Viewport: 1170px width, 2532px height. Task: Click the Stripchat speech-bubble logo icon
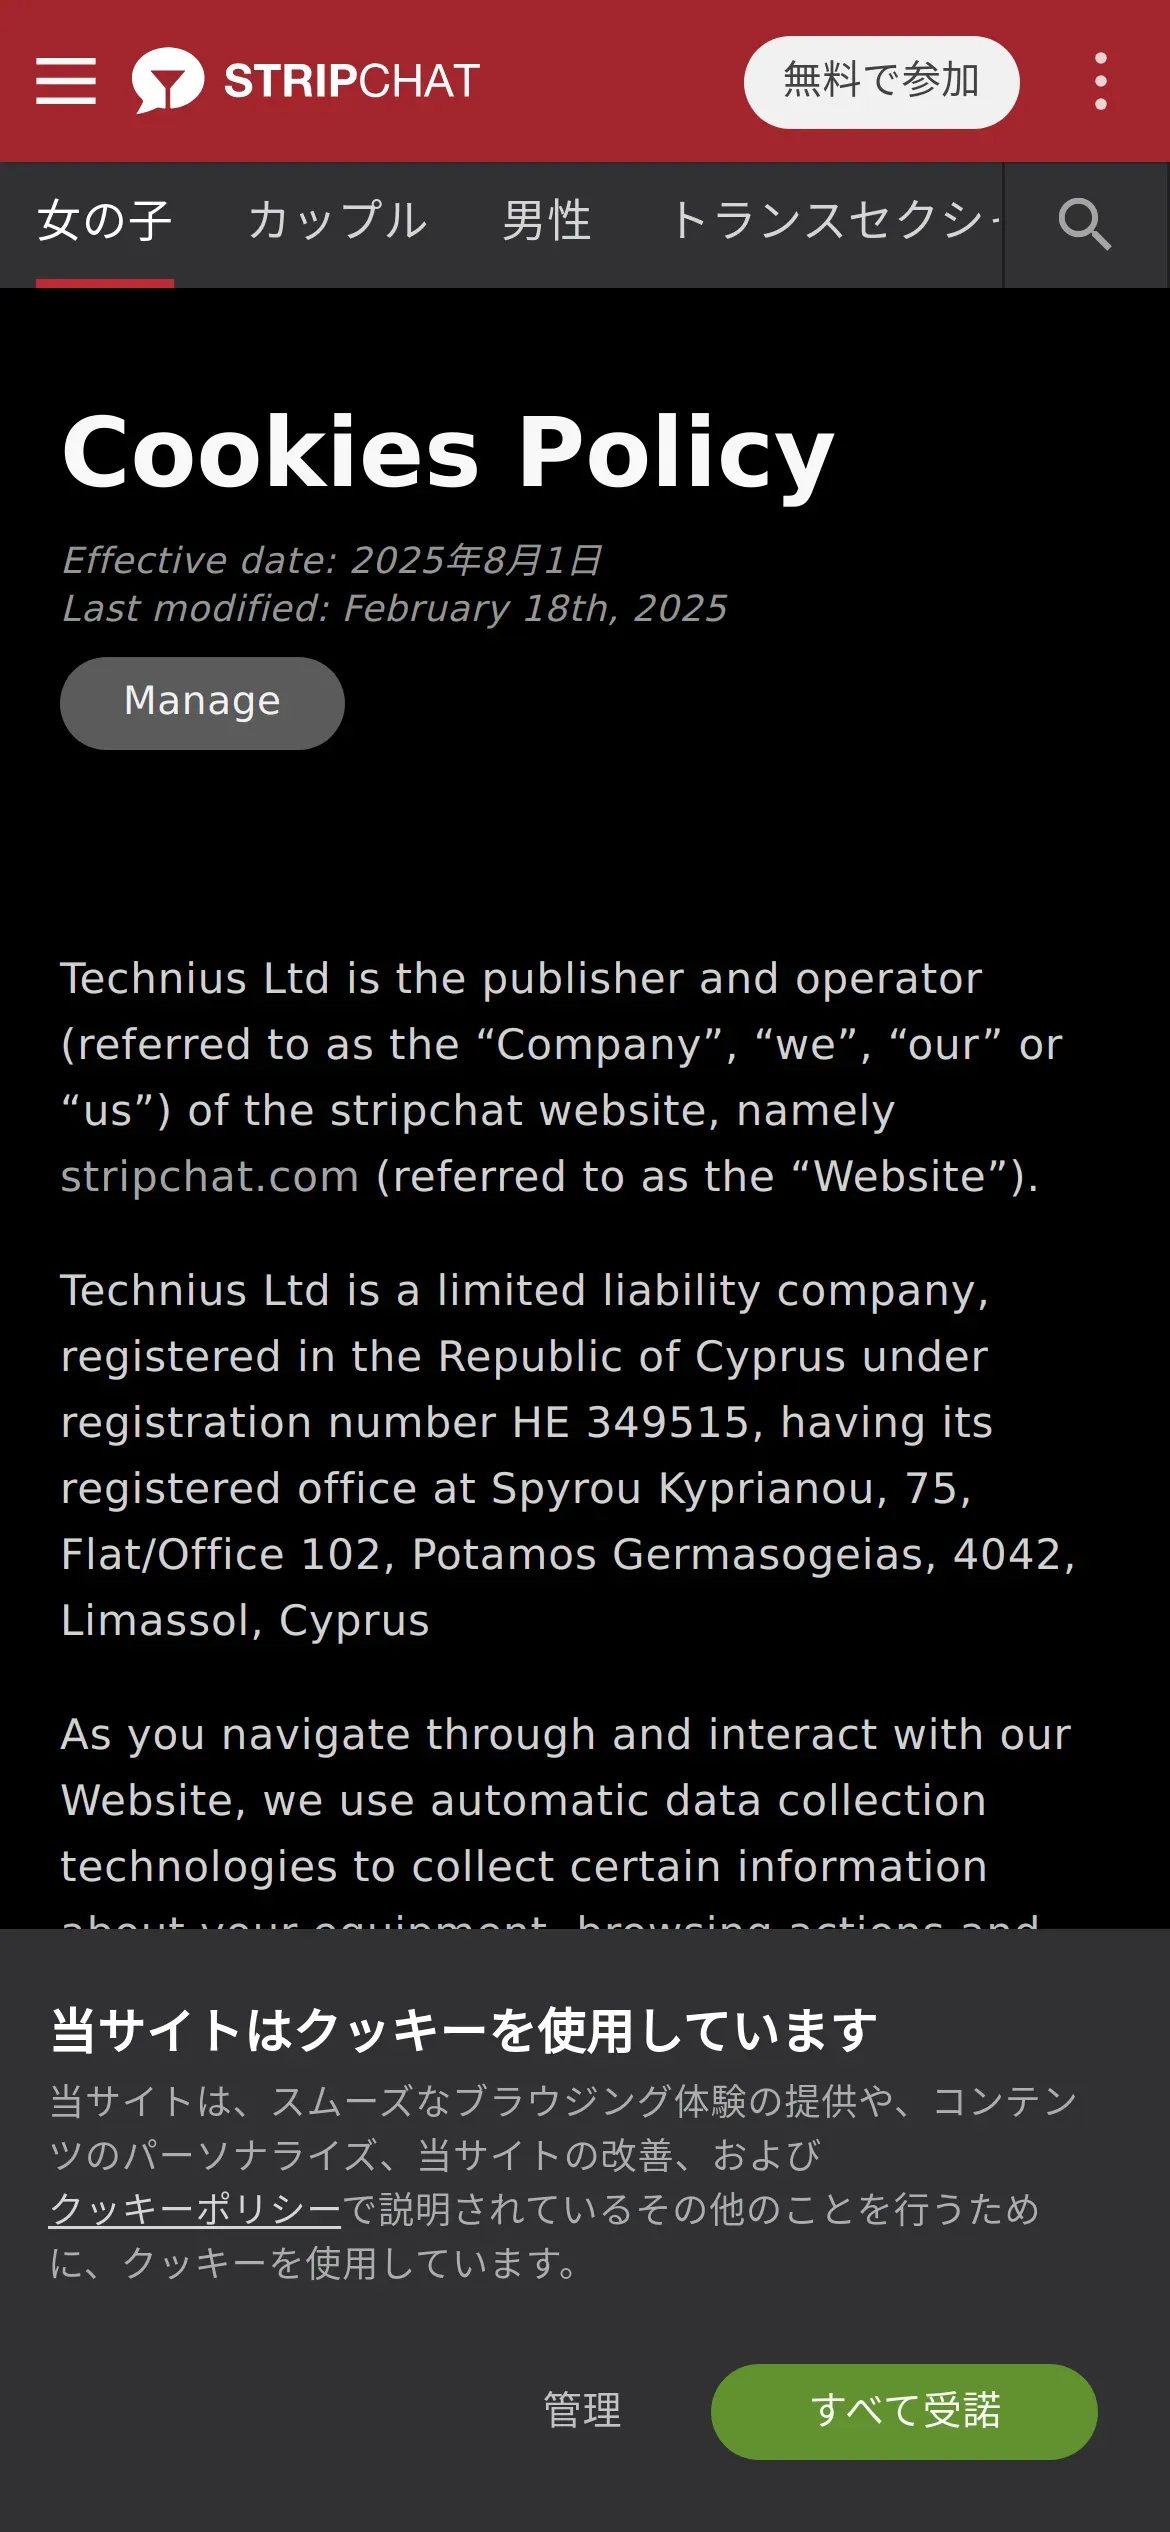click(167, 80)
